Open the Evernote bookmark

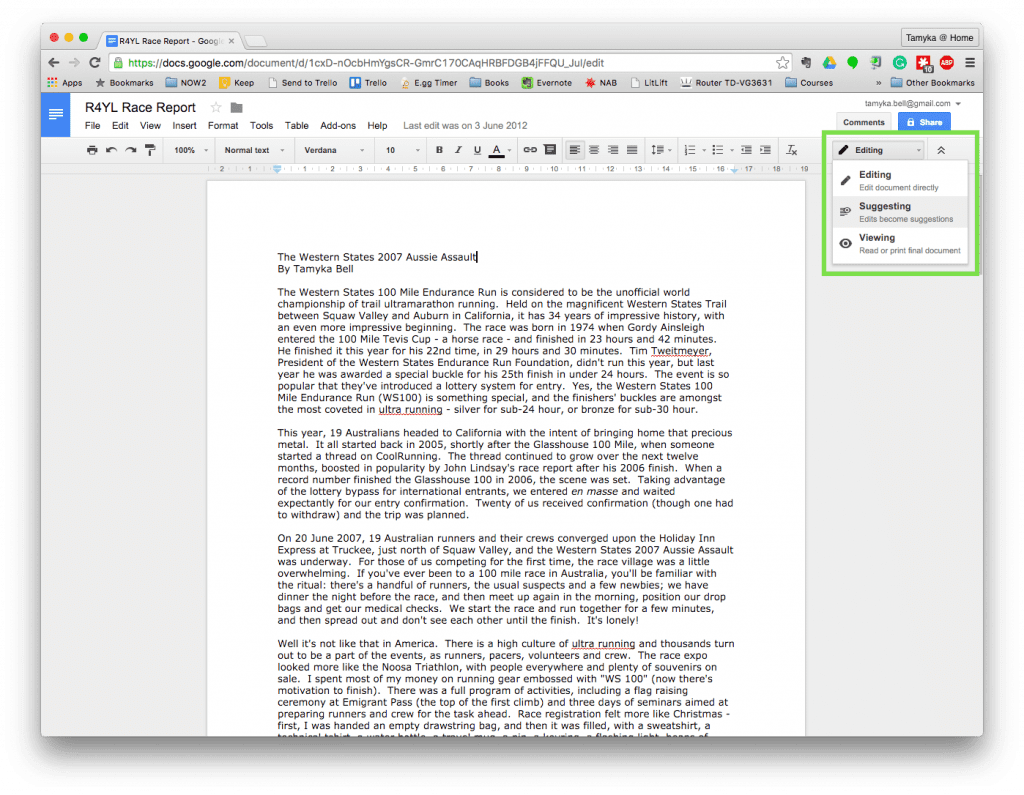pyautogui.click(x=547, y=83)
